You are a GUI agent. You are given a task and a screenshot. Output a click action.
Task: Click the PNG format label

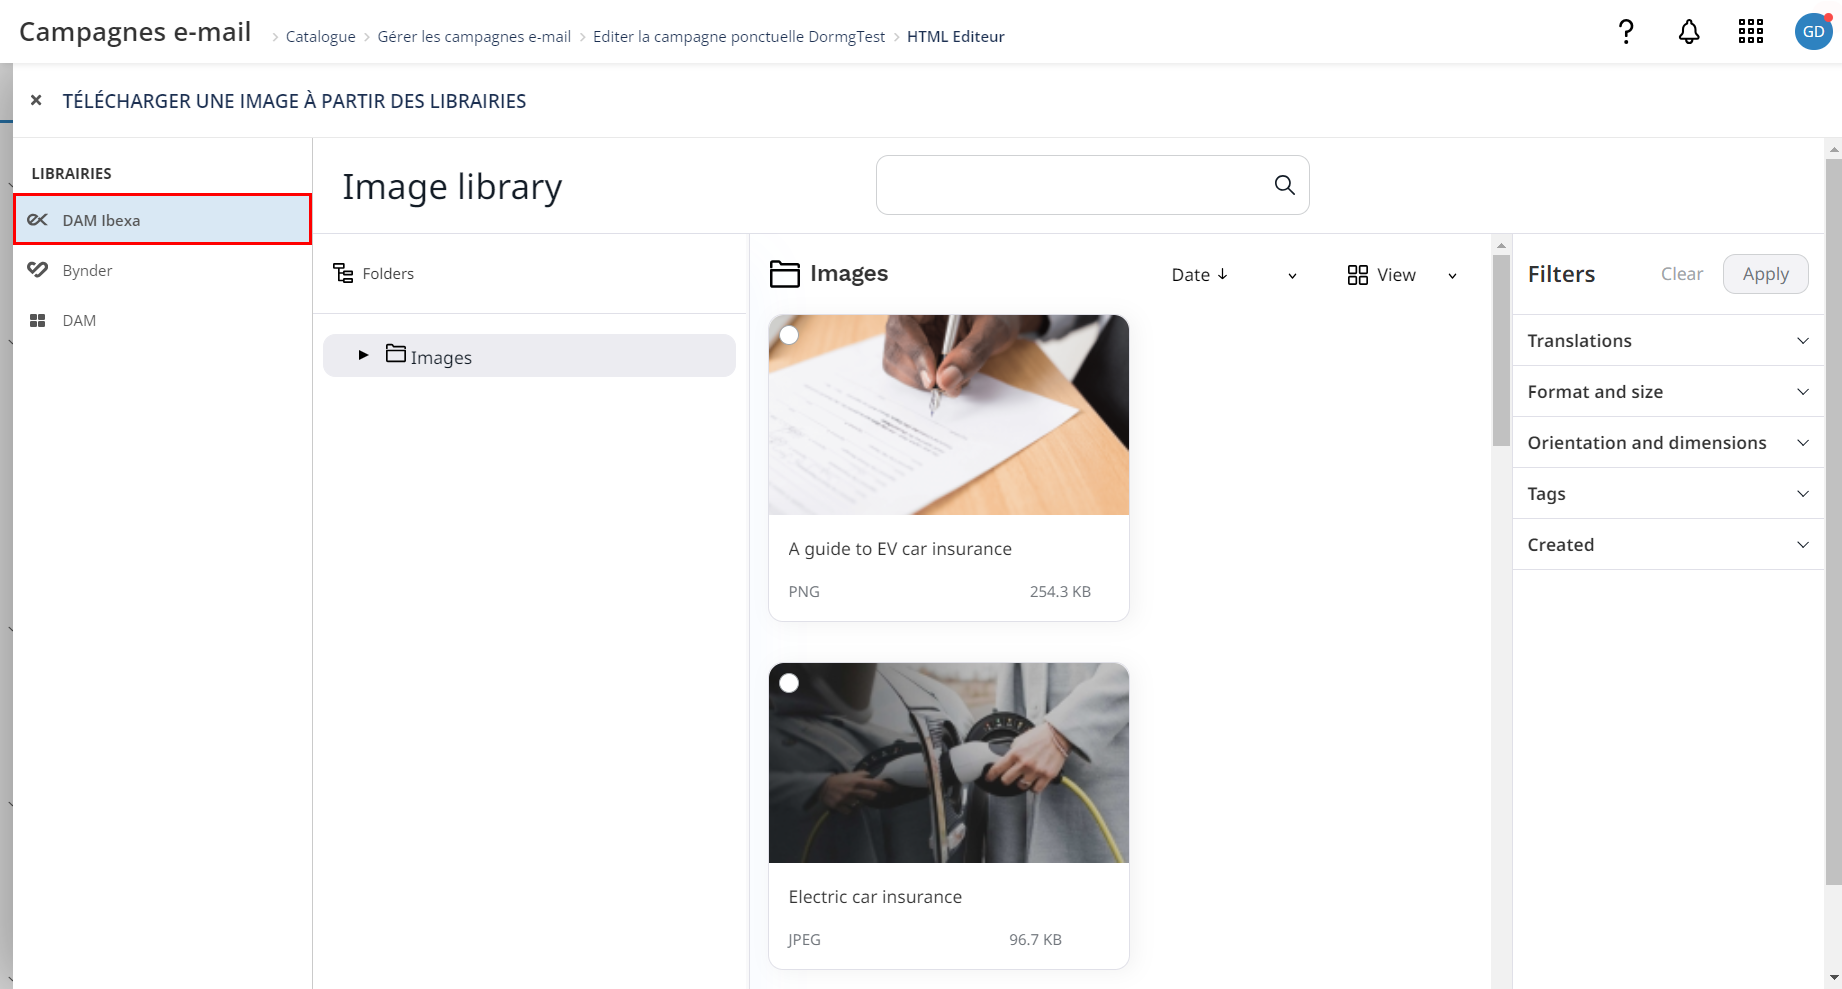(x=804, y=592)
